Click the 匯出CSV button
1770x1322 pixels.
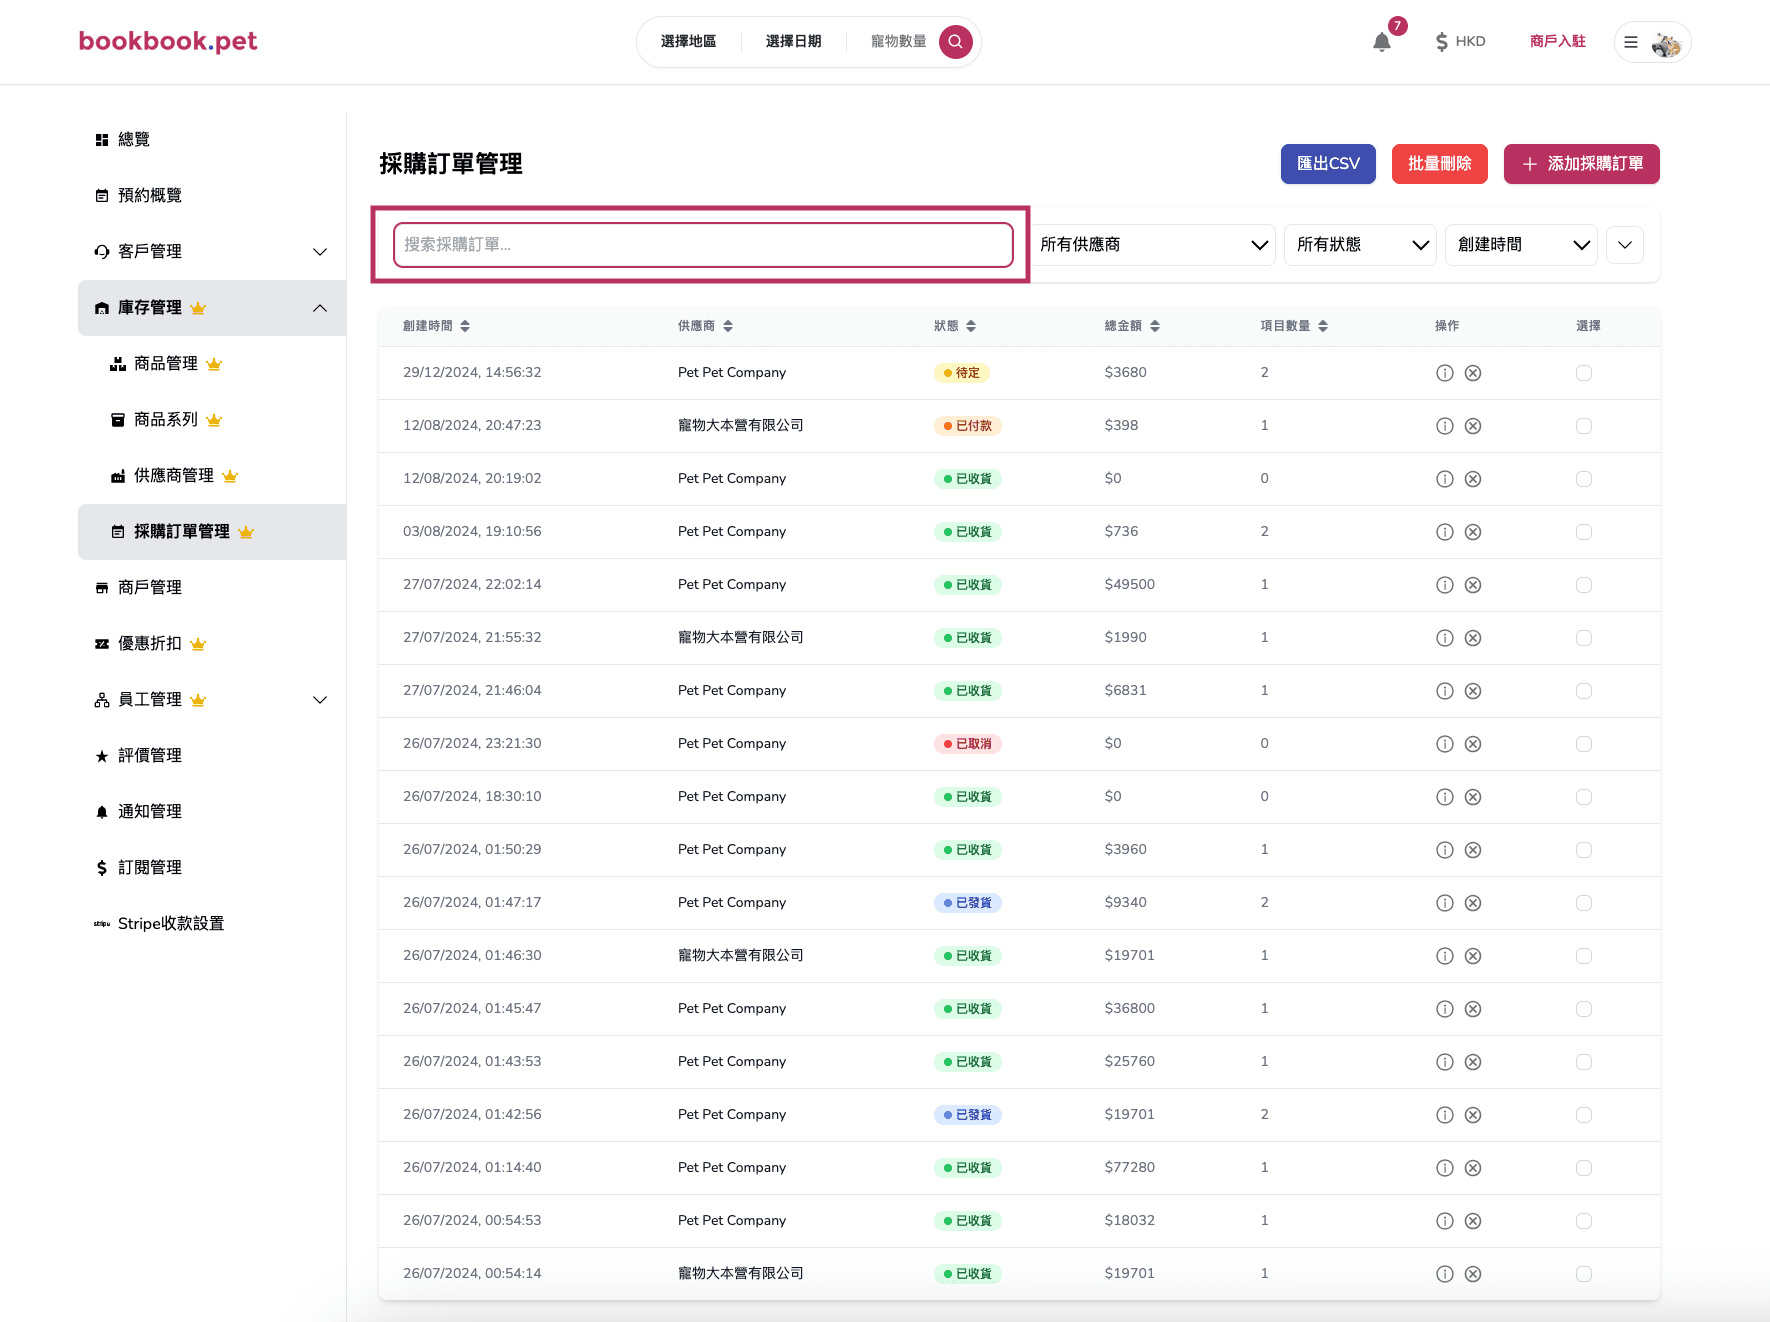pyautogui.click(x=1328, y=164)
